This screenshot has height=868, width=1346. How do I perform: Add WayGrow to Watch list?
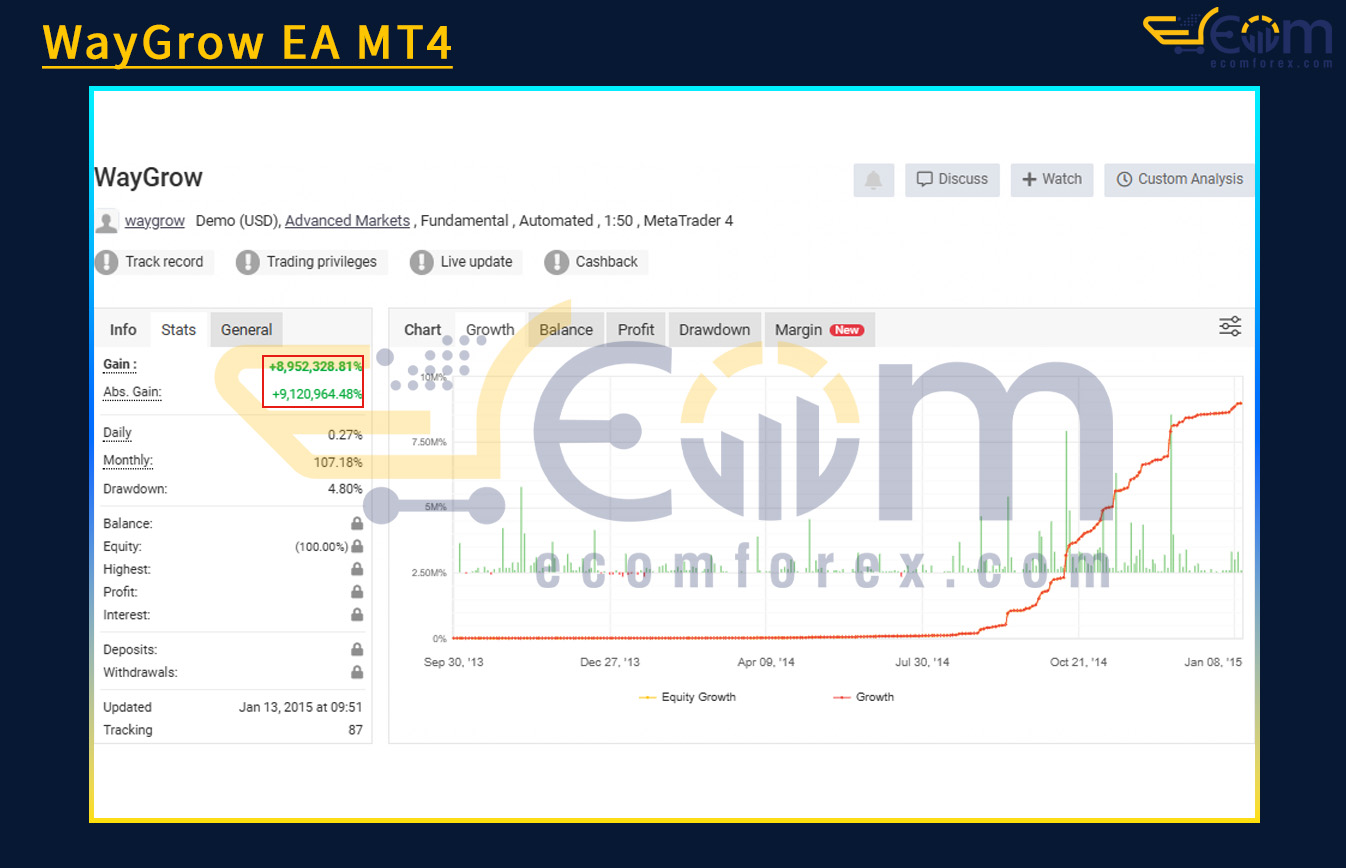pyautogui.click(x=1052, y=180)
